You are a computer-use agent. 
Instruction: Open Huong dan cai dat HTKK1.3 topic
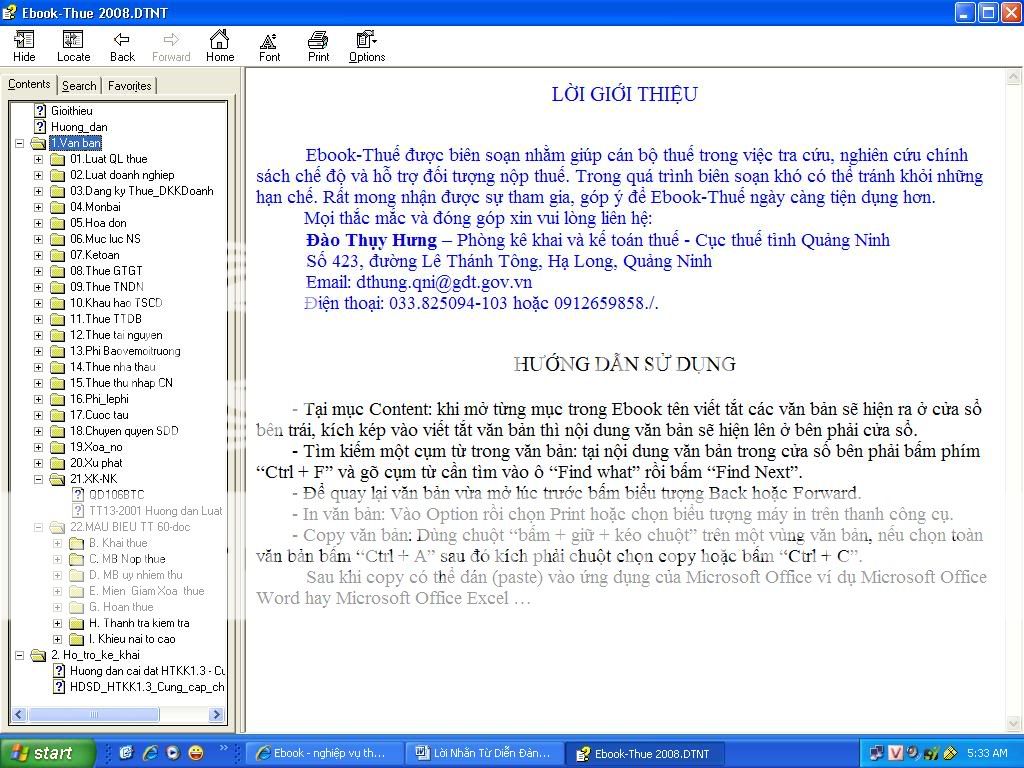coord(146,671)
